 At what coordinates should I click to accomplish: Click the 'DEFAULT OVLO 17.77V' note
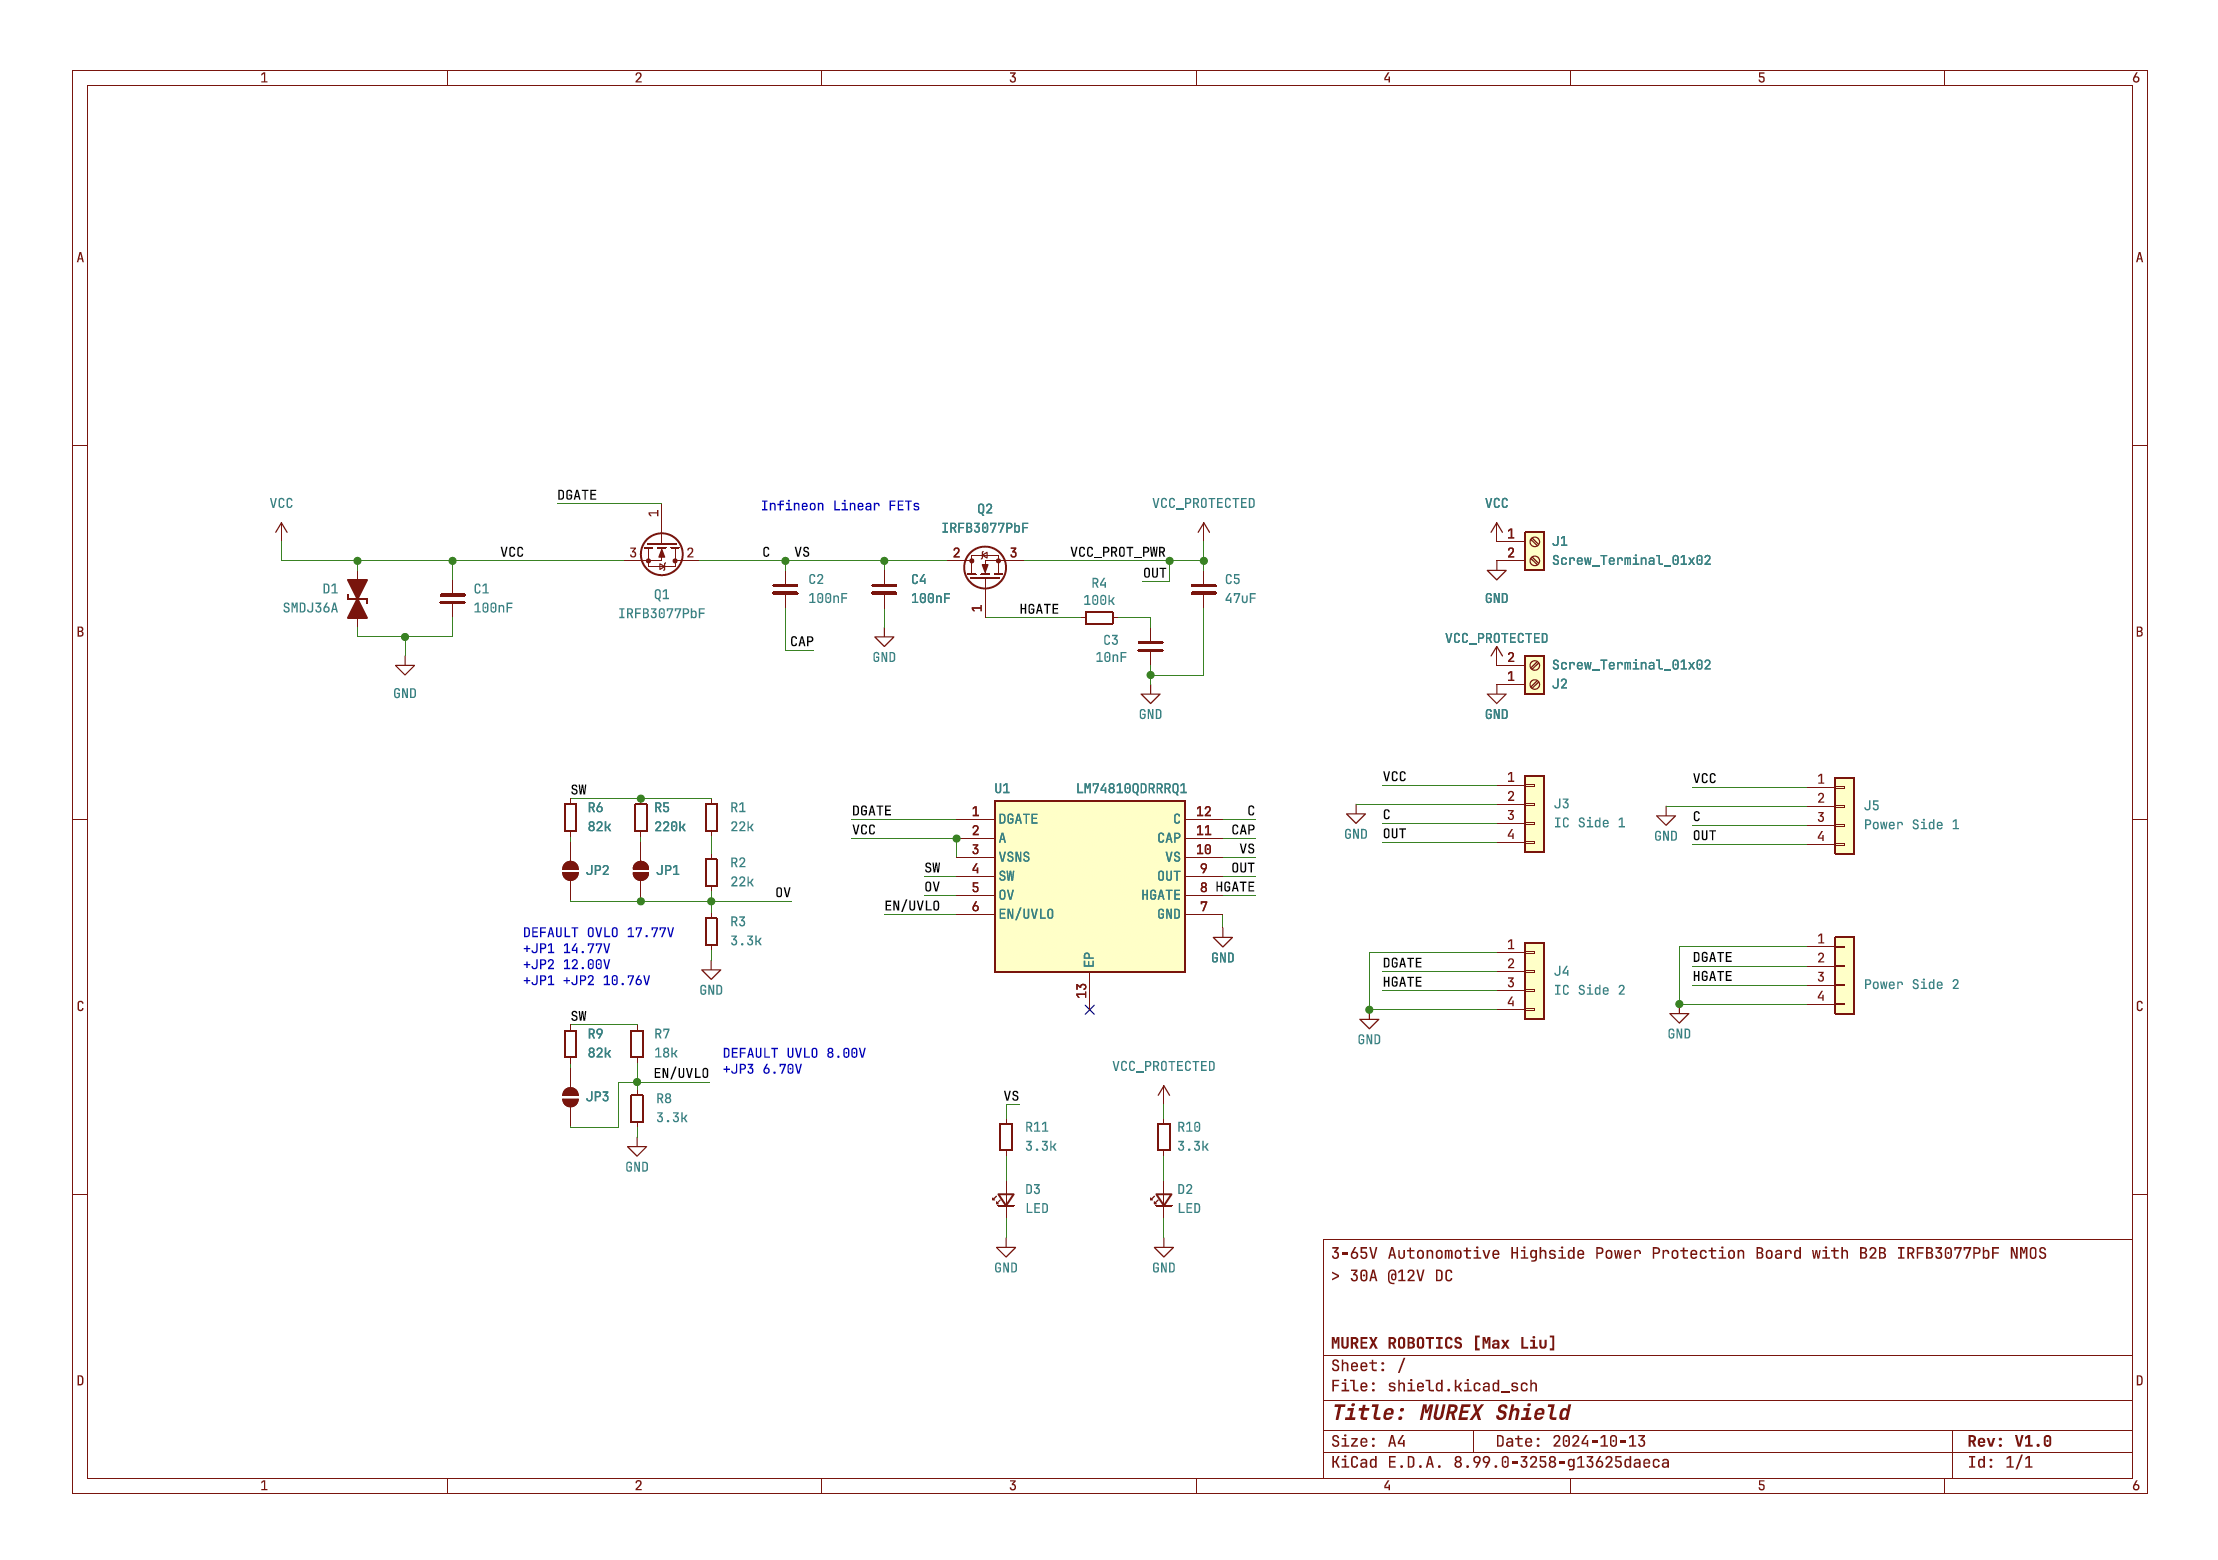pos(598,932)
